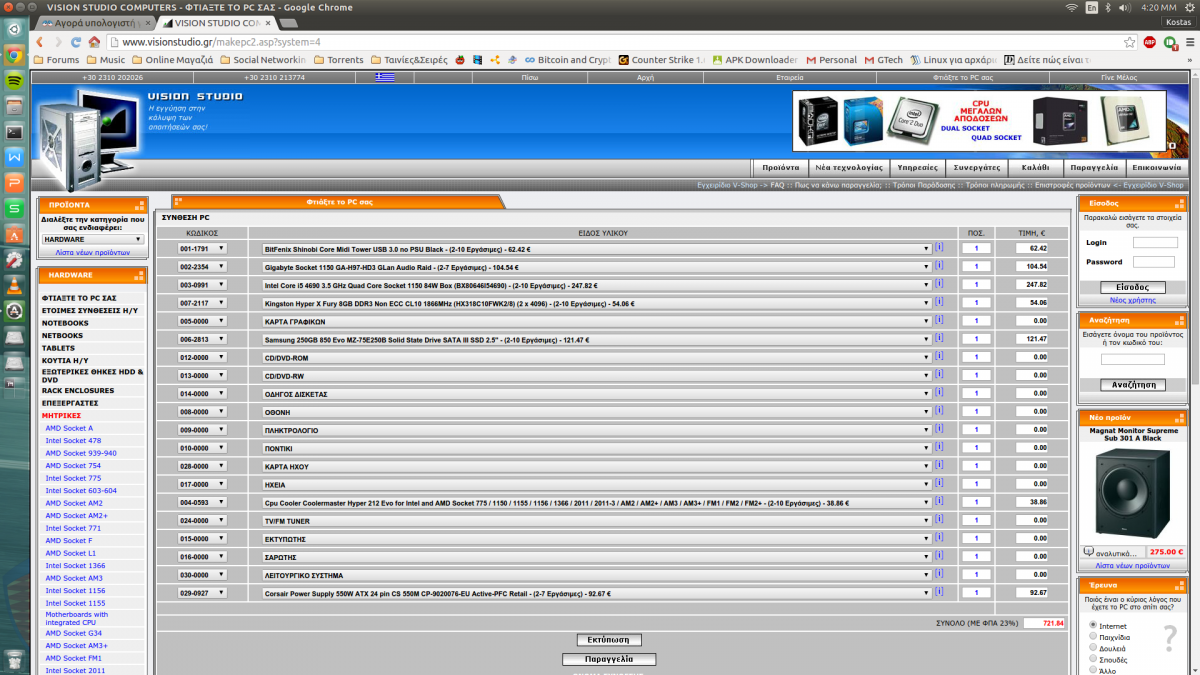Open the Intel Socket 1155 sidebar link
The width and height of the screenshot is (1200, 675).
[75, 603]
